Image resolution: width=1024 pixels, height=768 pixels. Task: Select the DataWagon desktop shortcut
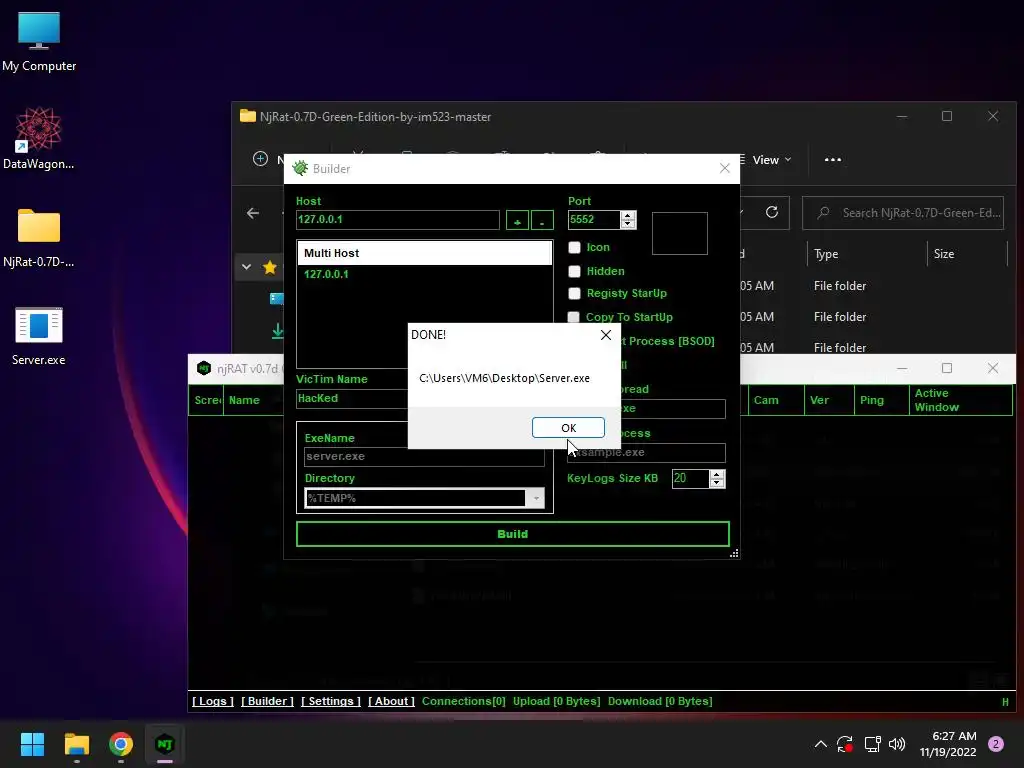click(39, 138)
